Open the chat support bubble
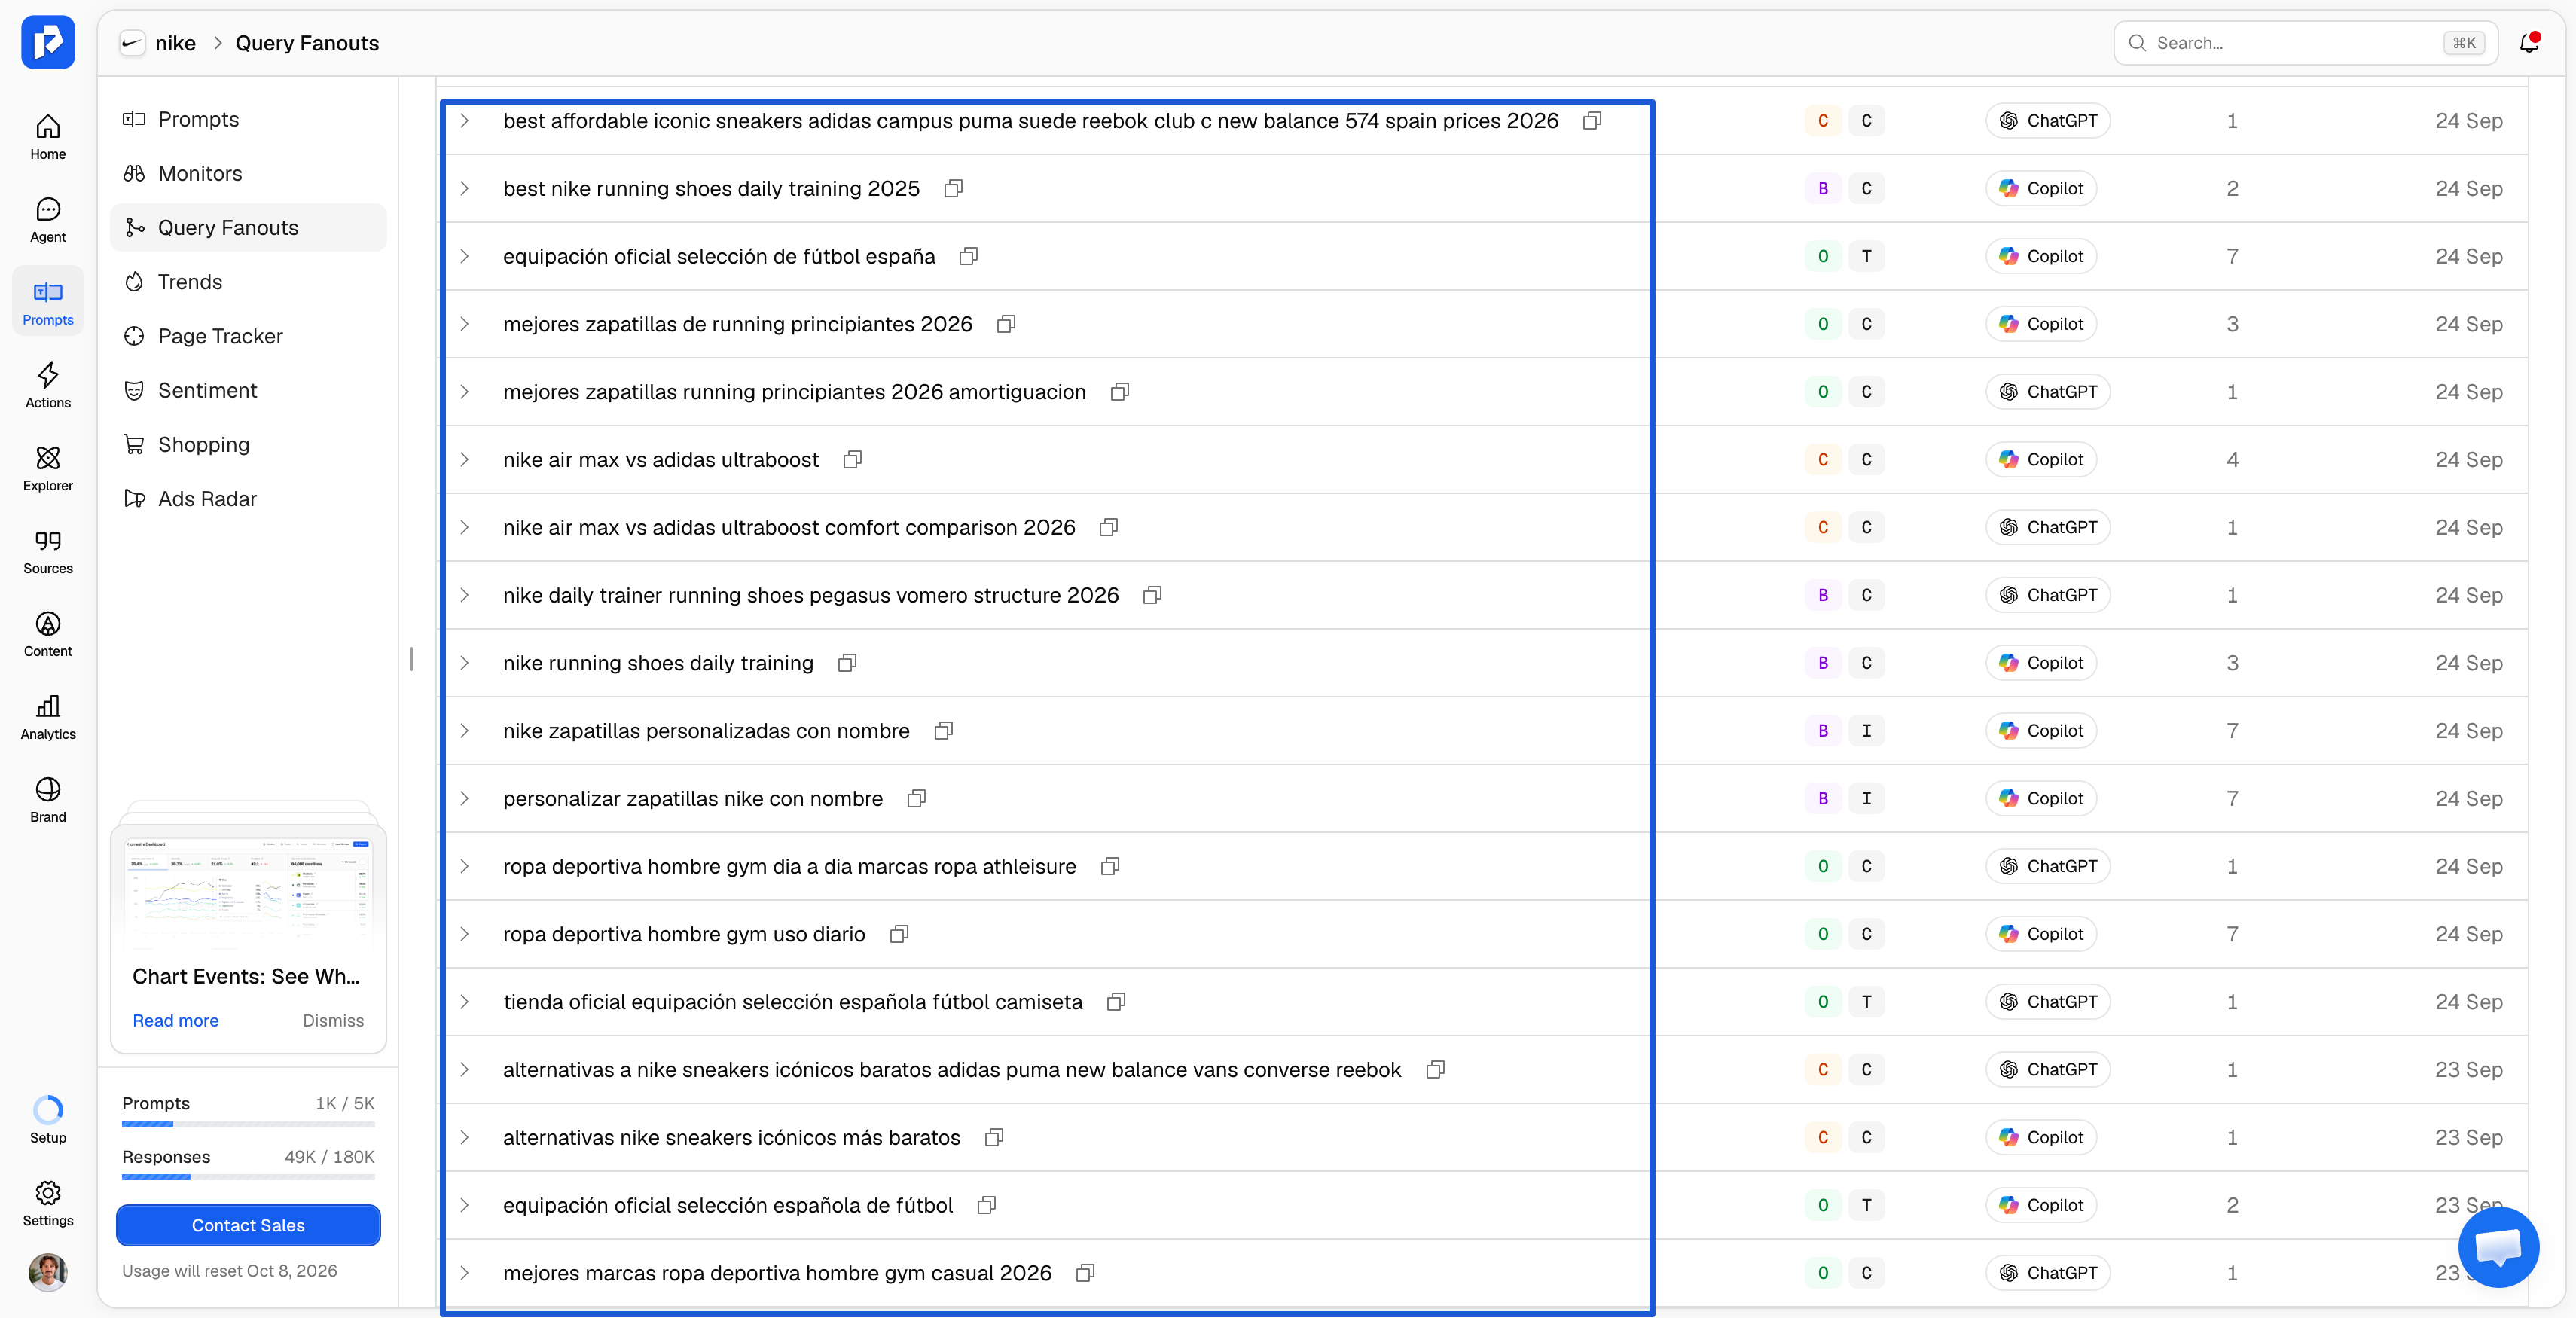 2498,1246
